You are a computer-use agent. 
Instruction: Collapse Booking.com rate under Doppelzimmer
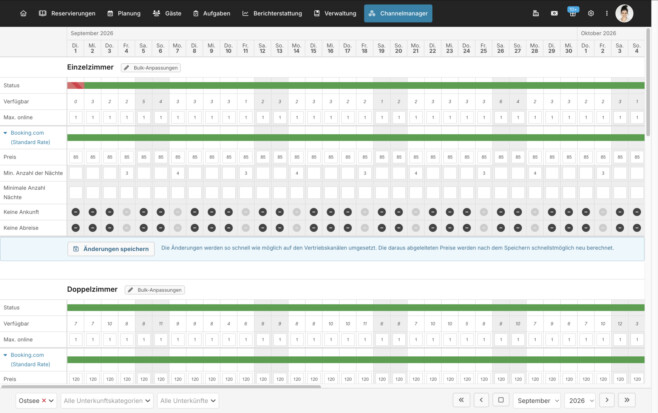pyautogui.click(x=5, y=355)
